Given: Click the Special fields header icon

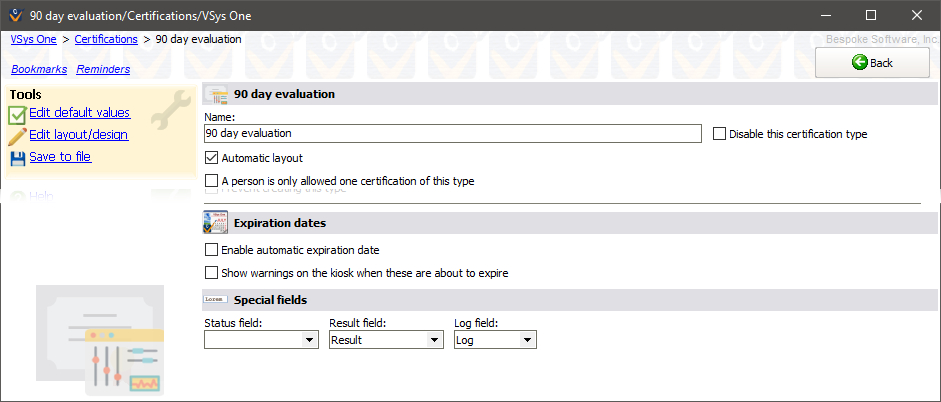Looking at the screenshot, I should [215, 300].
